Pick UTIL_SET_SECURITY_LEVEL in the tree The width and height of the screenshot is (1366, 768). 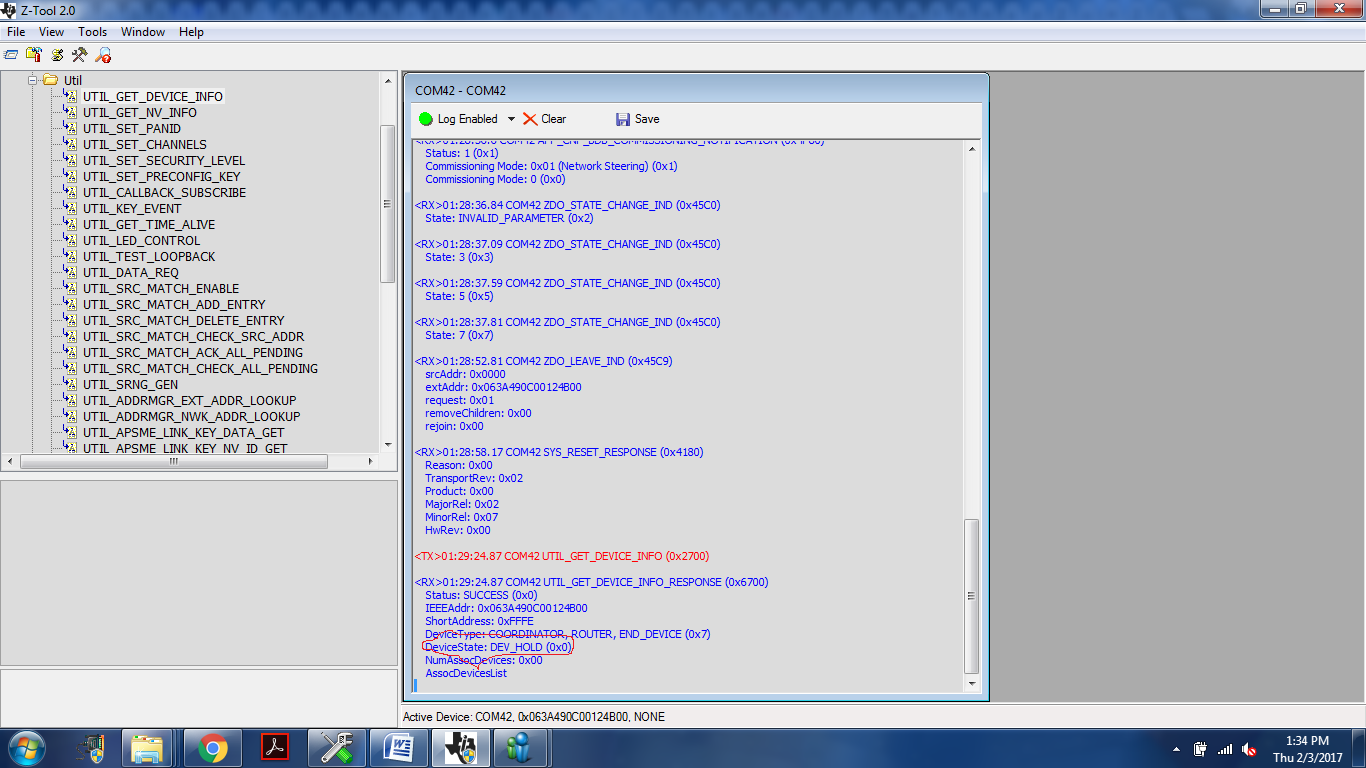(x=164, y=161)
